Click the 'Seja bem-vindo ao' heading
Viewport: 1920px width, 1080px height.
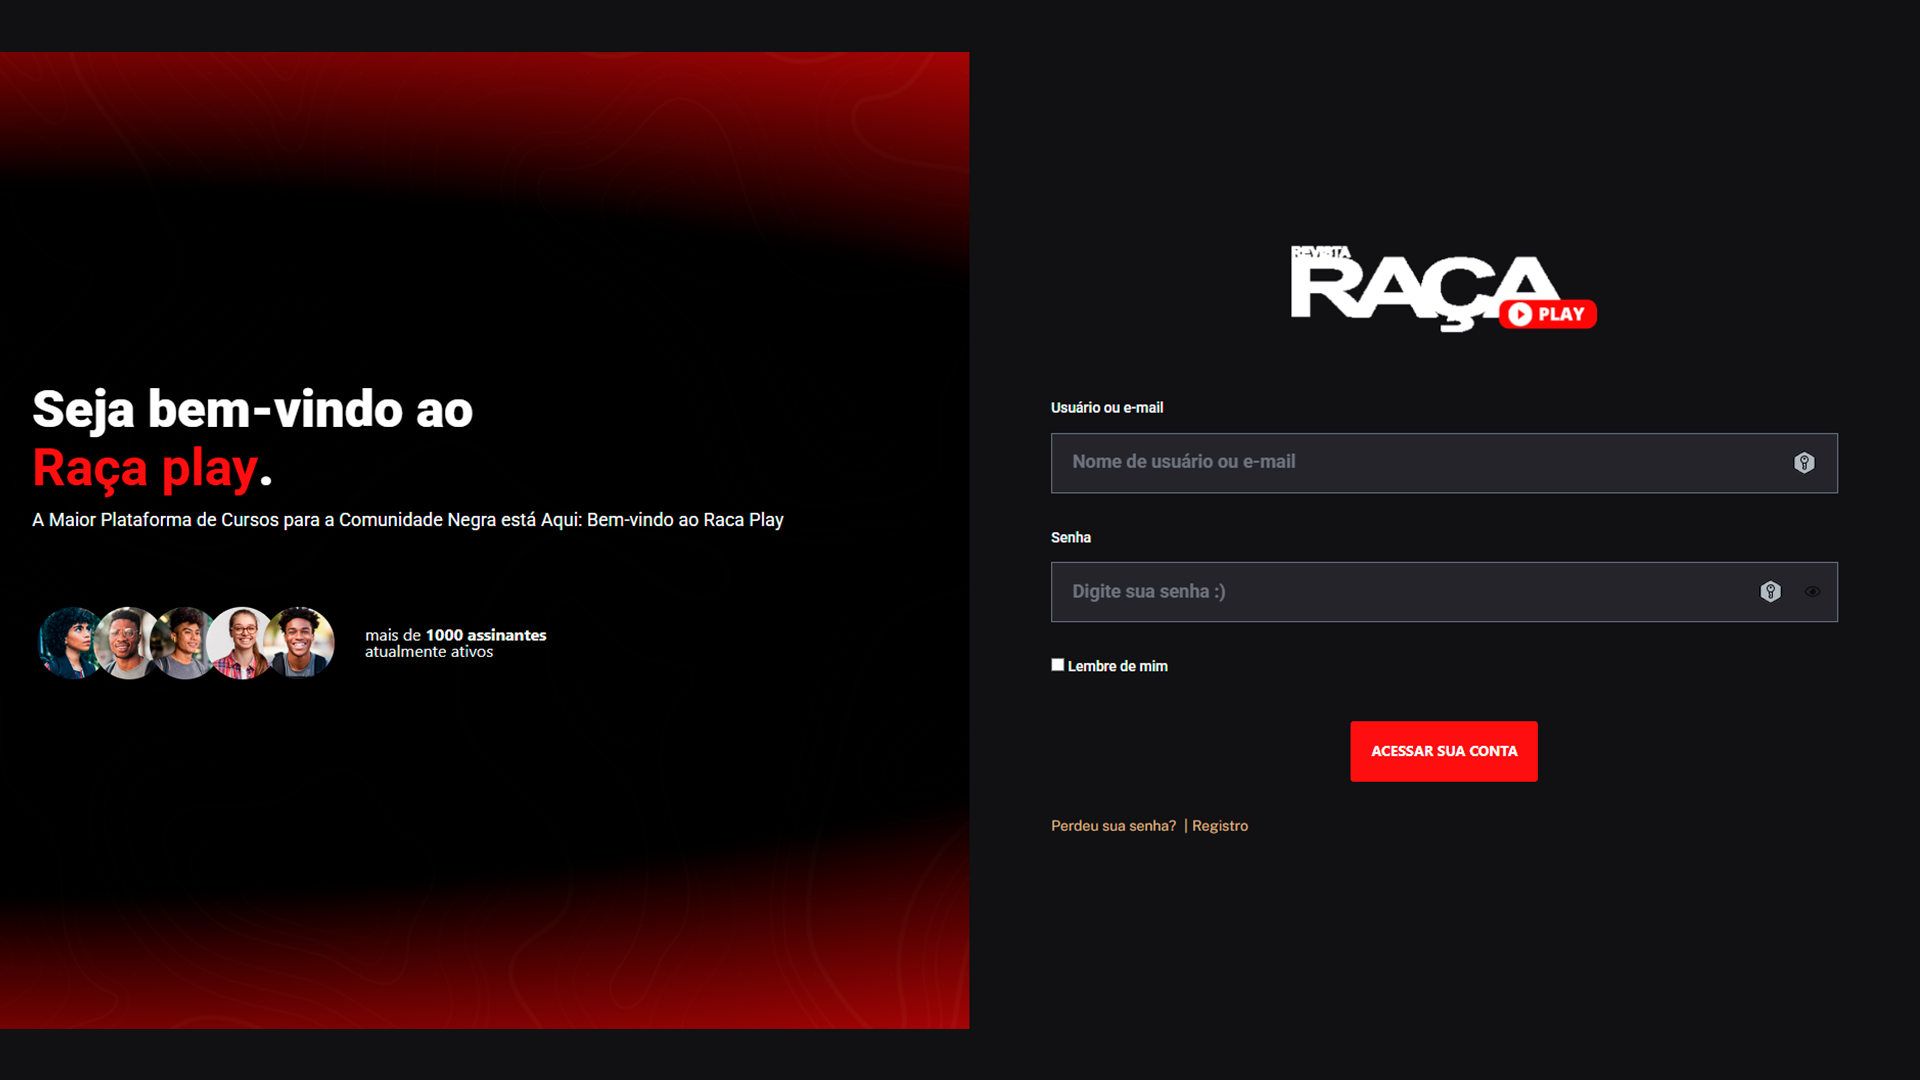[x=253, y=409]
